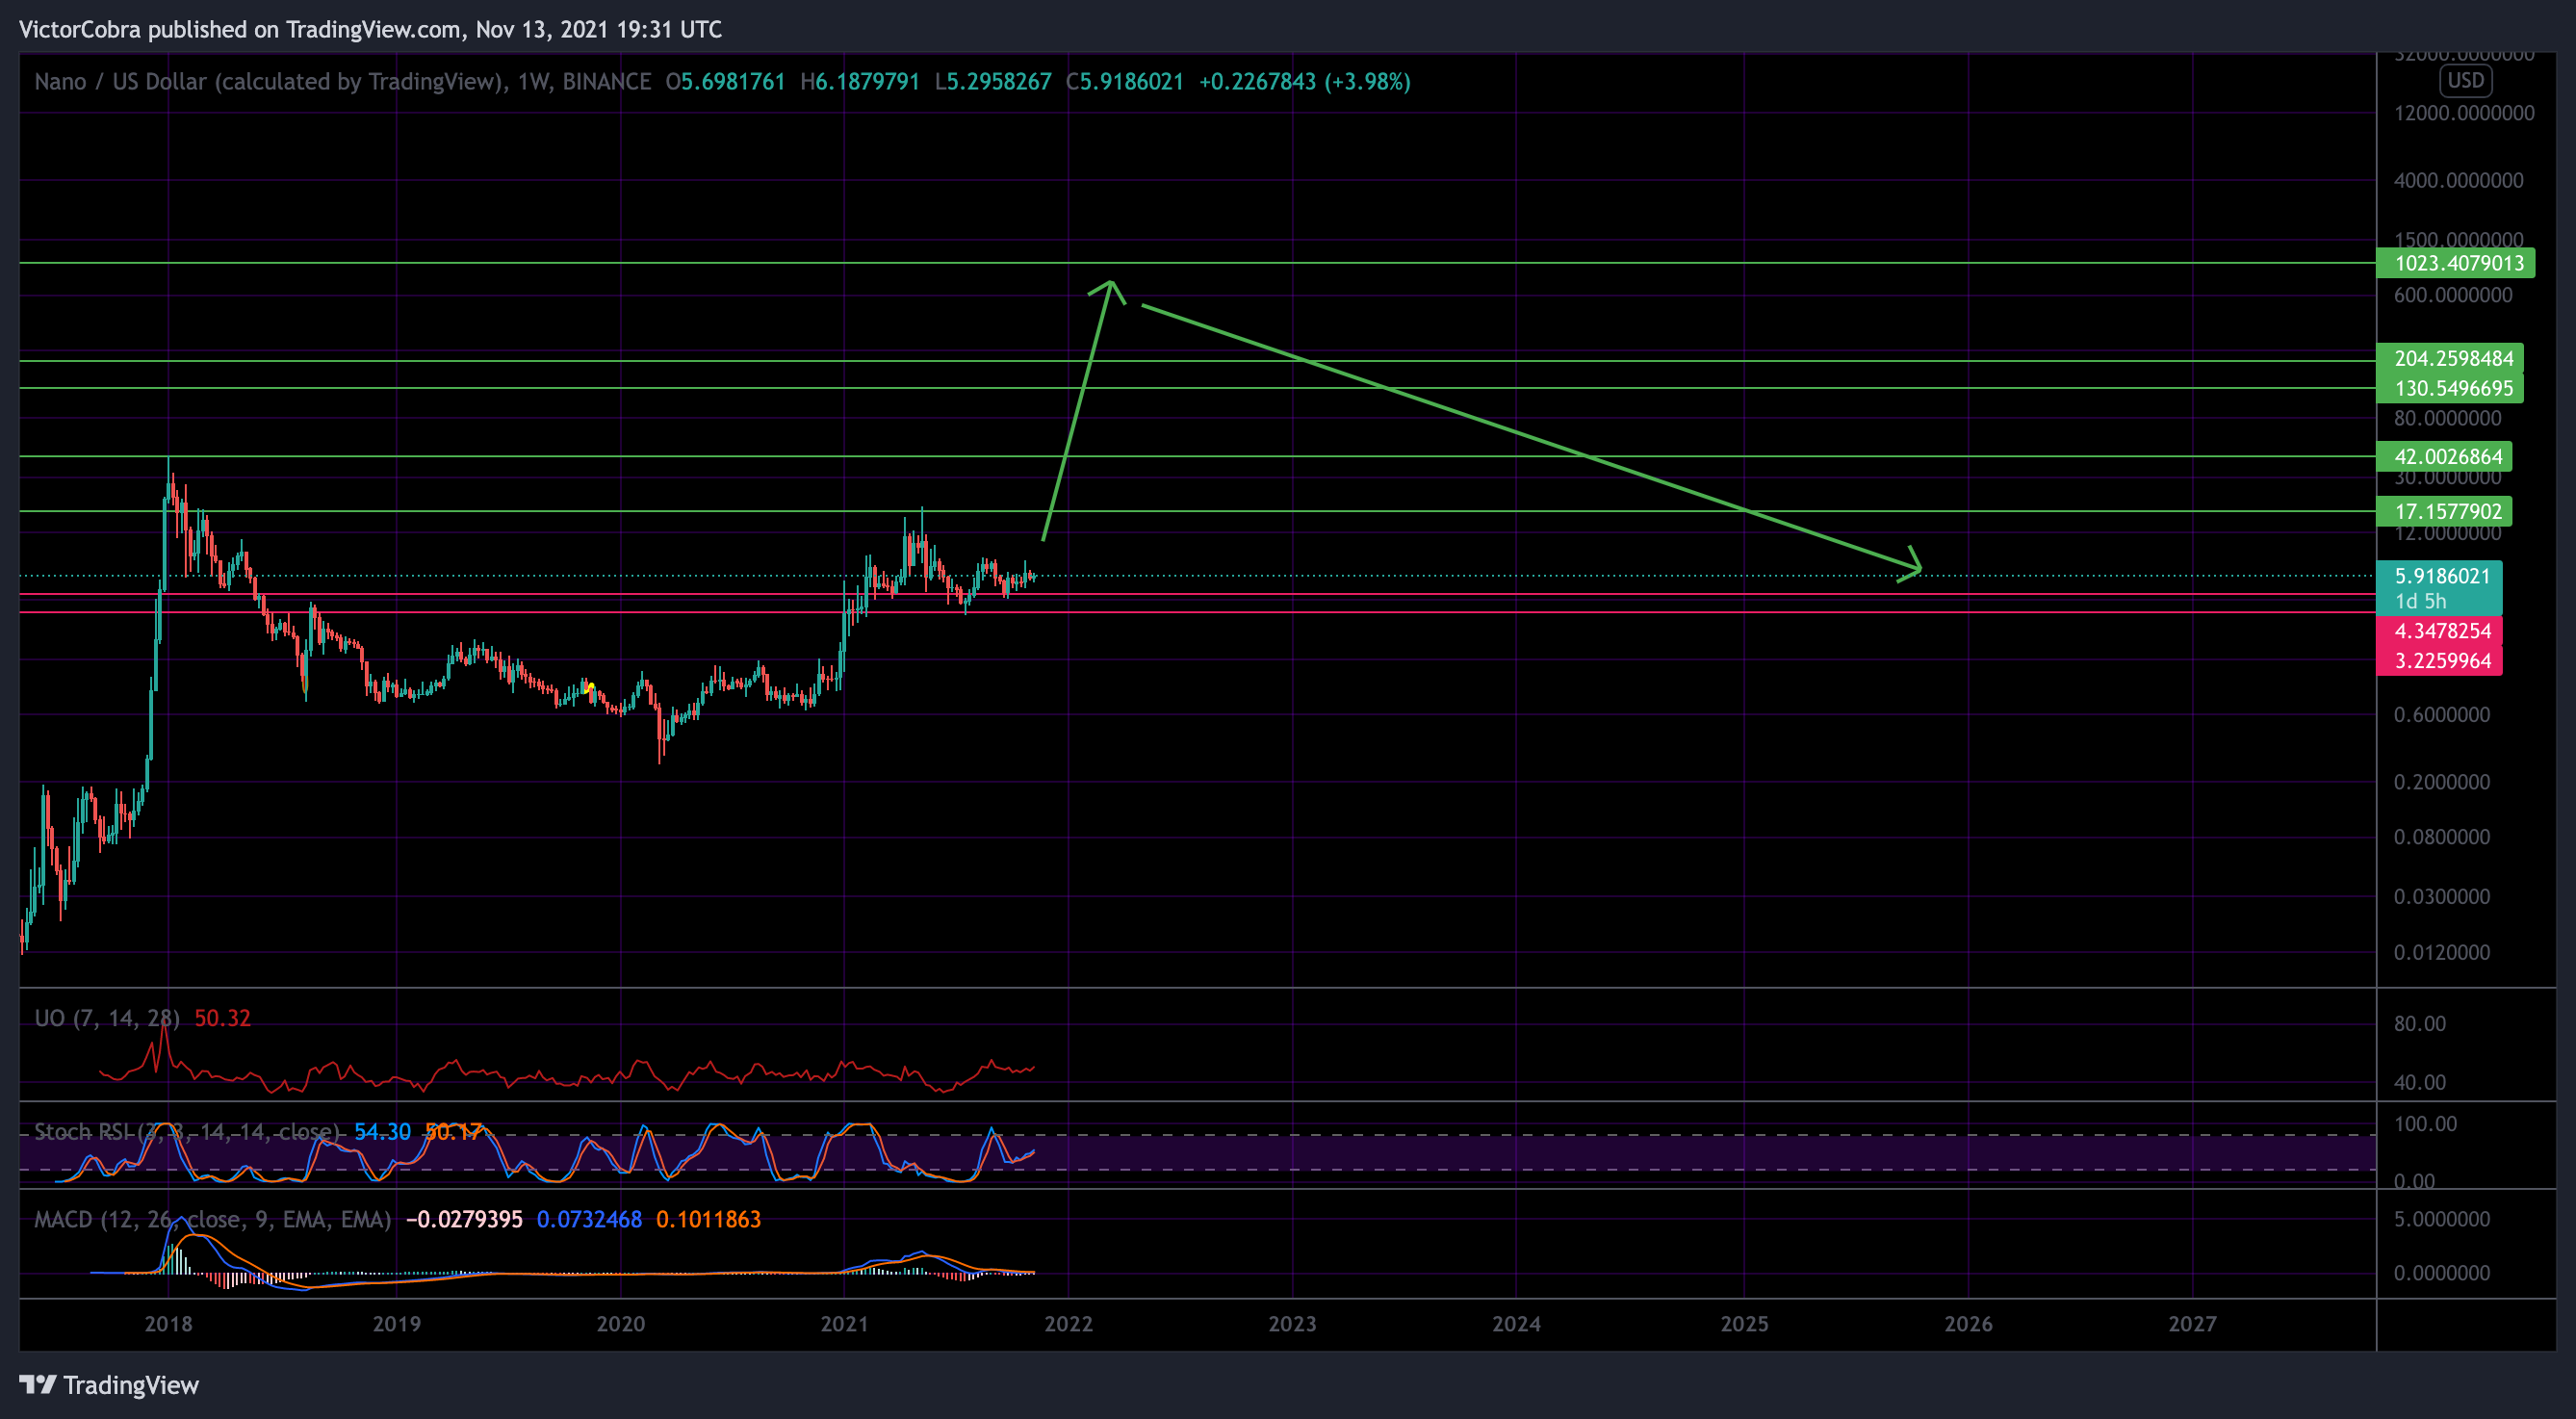Viewport: 2576px width, 1419px height.
Task: Click the 600.0000000 price axis tick
Action: point(2453,295)
